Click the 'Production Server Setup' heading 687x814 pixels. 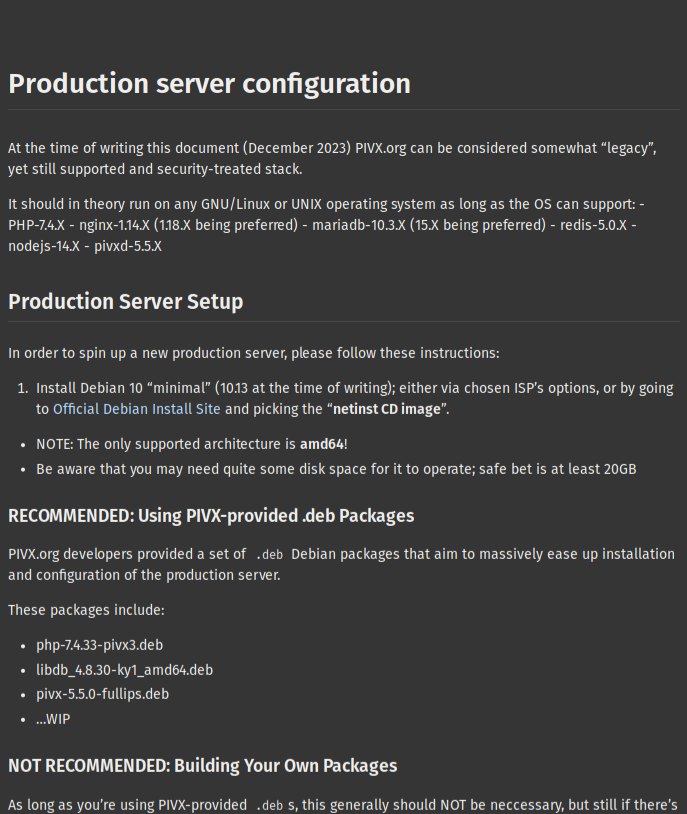tap(126, 302)
